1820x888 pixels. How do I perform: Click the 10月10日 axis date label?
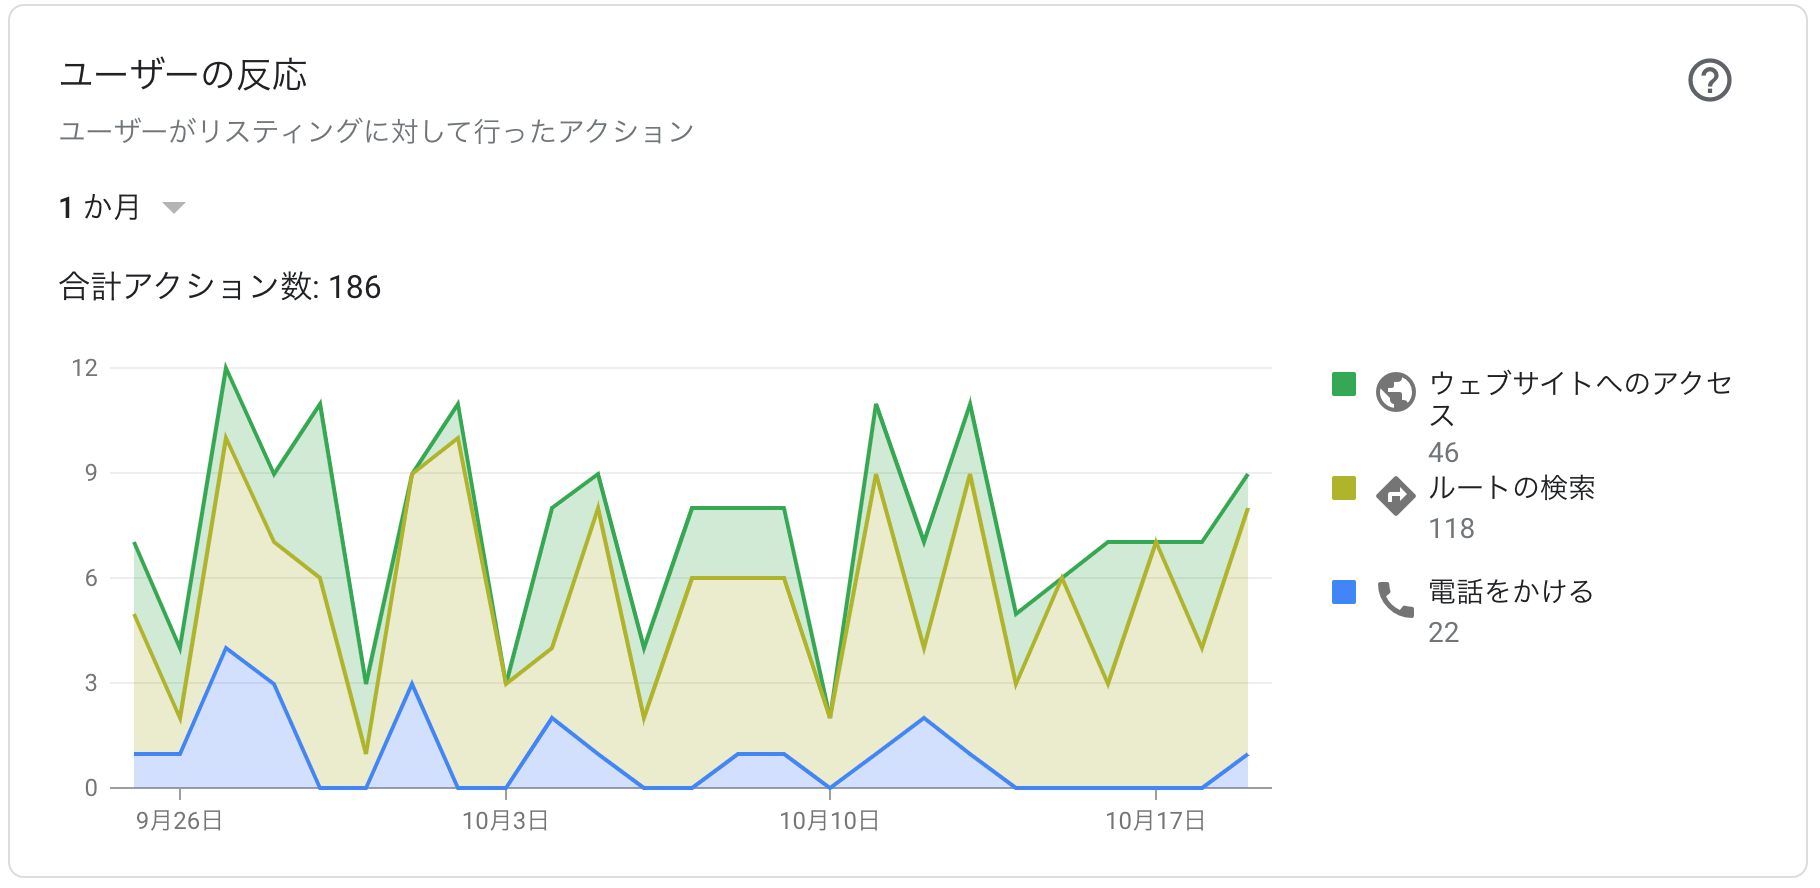[829, 821]
